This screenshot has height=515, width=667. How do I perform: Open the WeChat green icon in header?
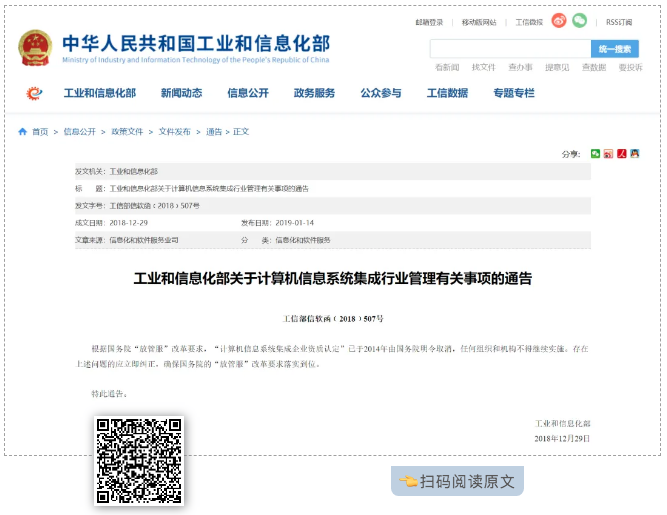point(579,20)
